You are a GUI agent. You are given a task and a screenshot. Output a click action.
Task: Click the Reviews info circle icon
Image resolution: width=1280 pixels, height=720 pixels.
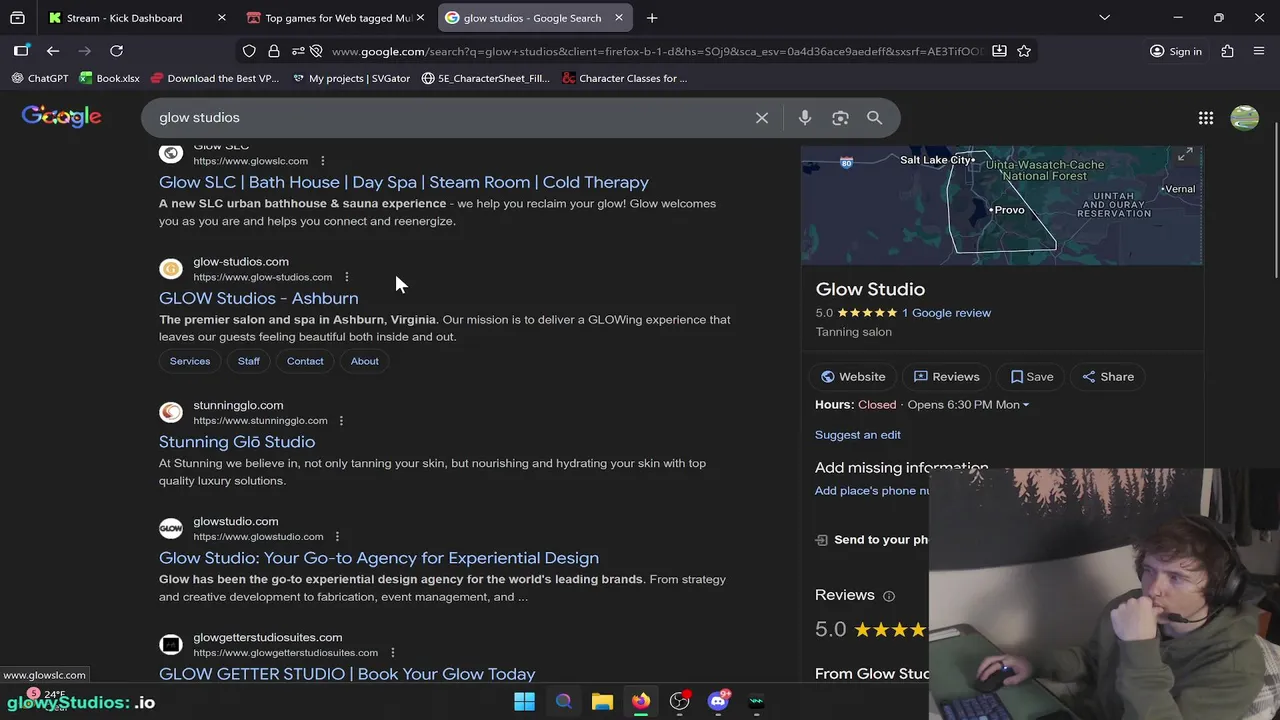[889, 596]
